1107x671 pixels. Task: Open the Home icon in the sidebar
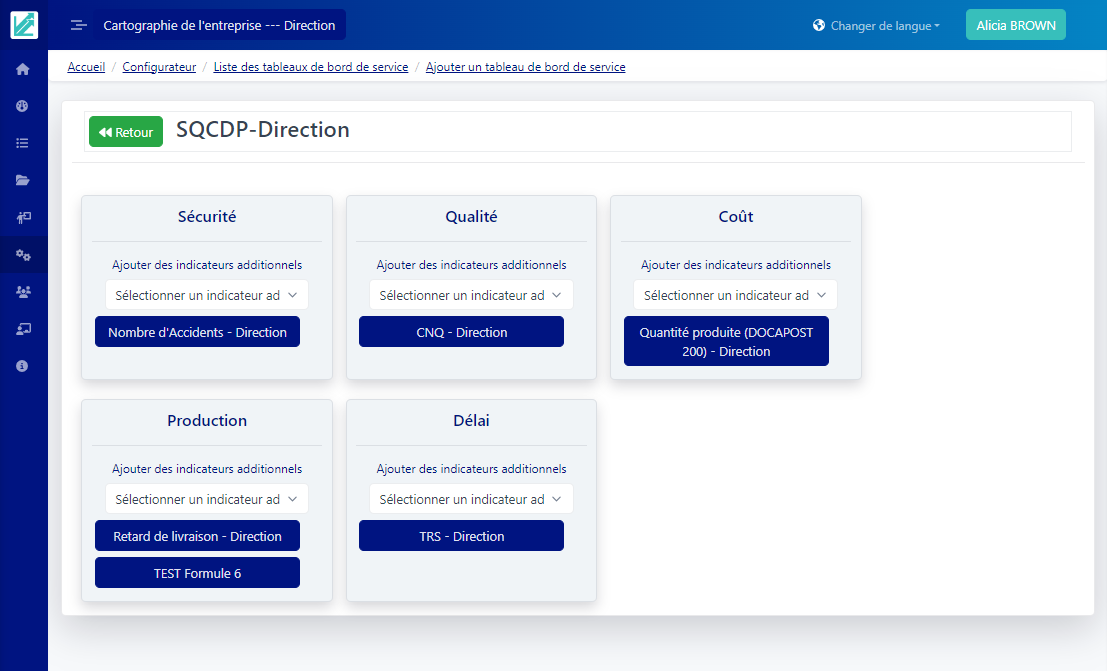[x=22, y=68]
